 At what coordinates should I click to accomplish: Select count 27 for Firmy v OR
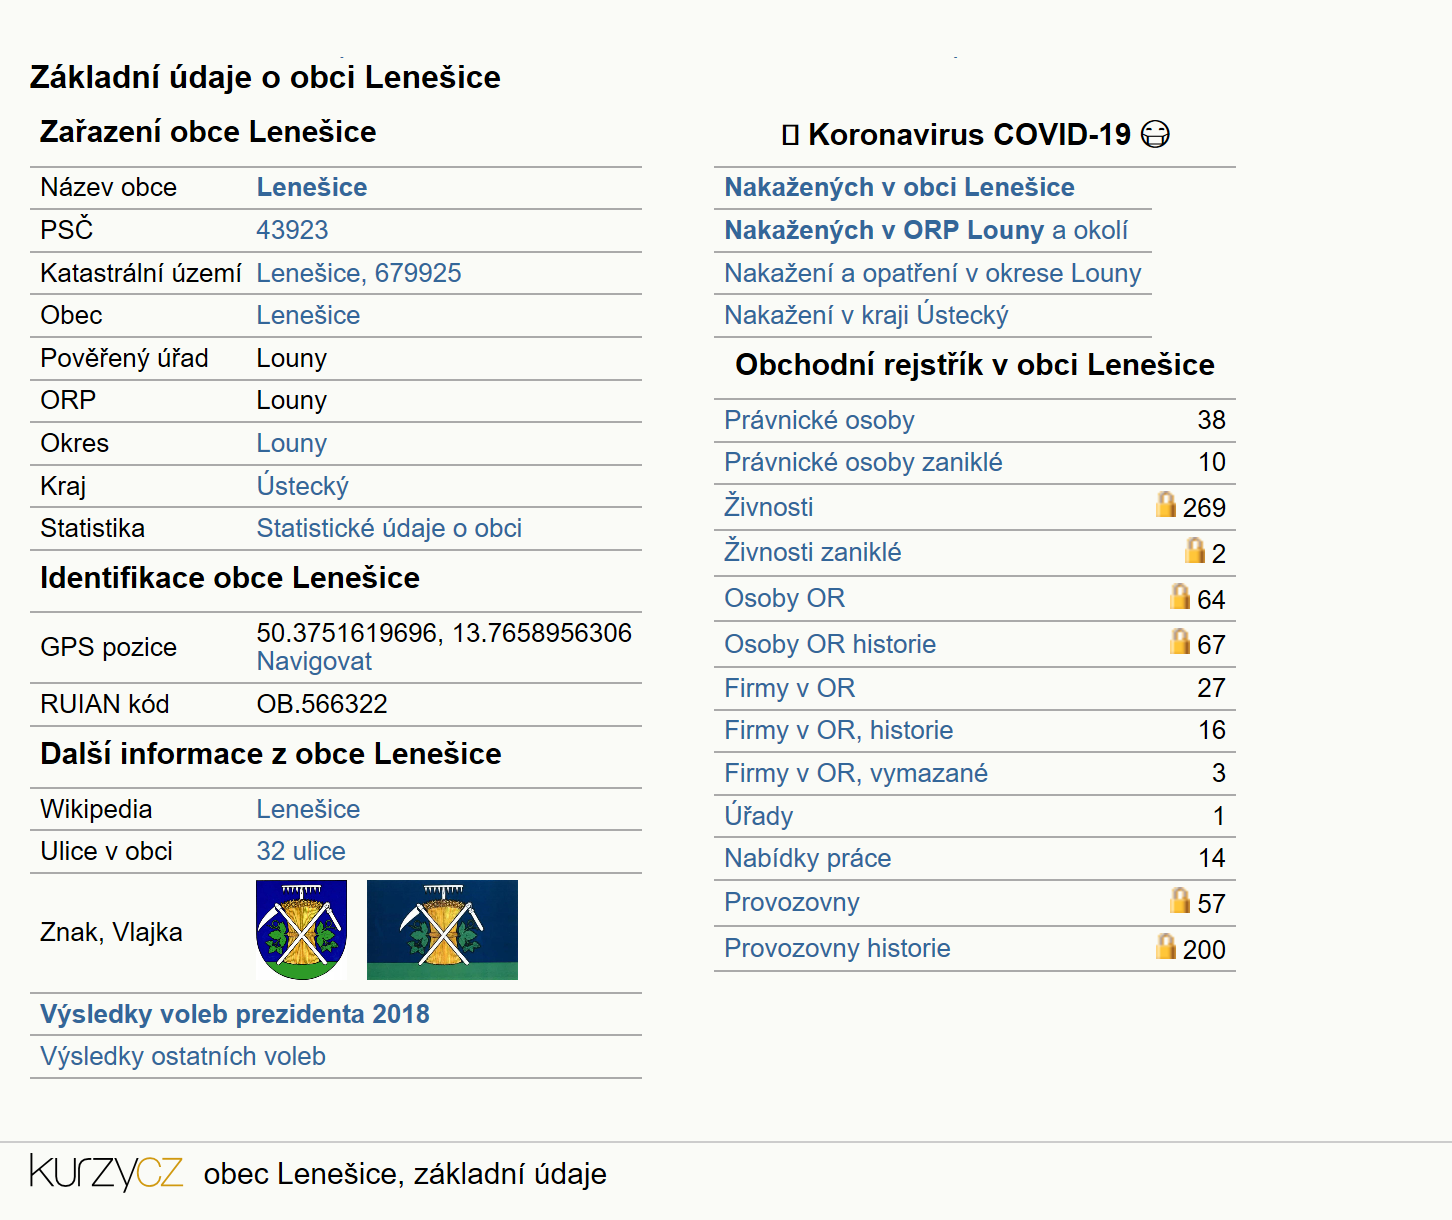[1211, 688]
